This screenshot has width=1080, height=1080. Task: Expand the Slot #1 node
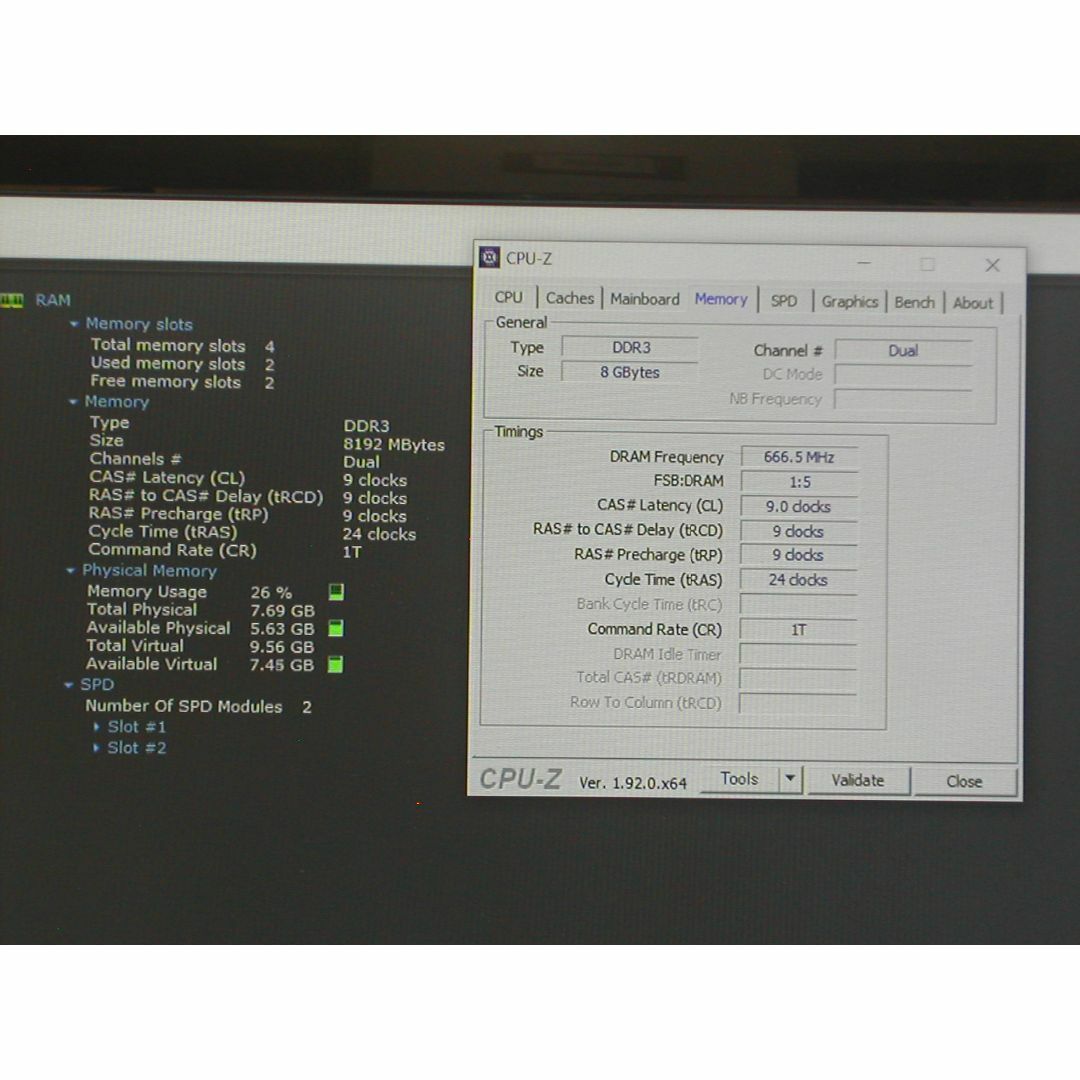[x=96, y=727]
